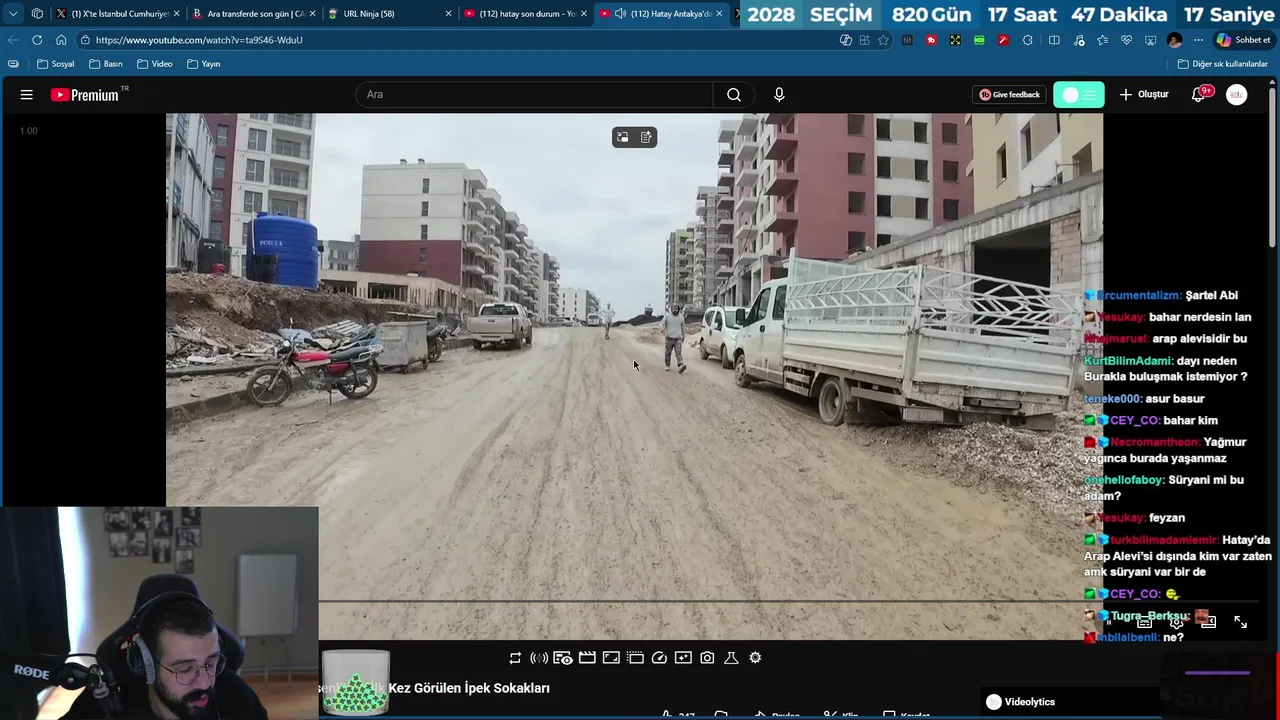
Task: Toggle the green switch in YouTube header
Action: pos(1079,95)
